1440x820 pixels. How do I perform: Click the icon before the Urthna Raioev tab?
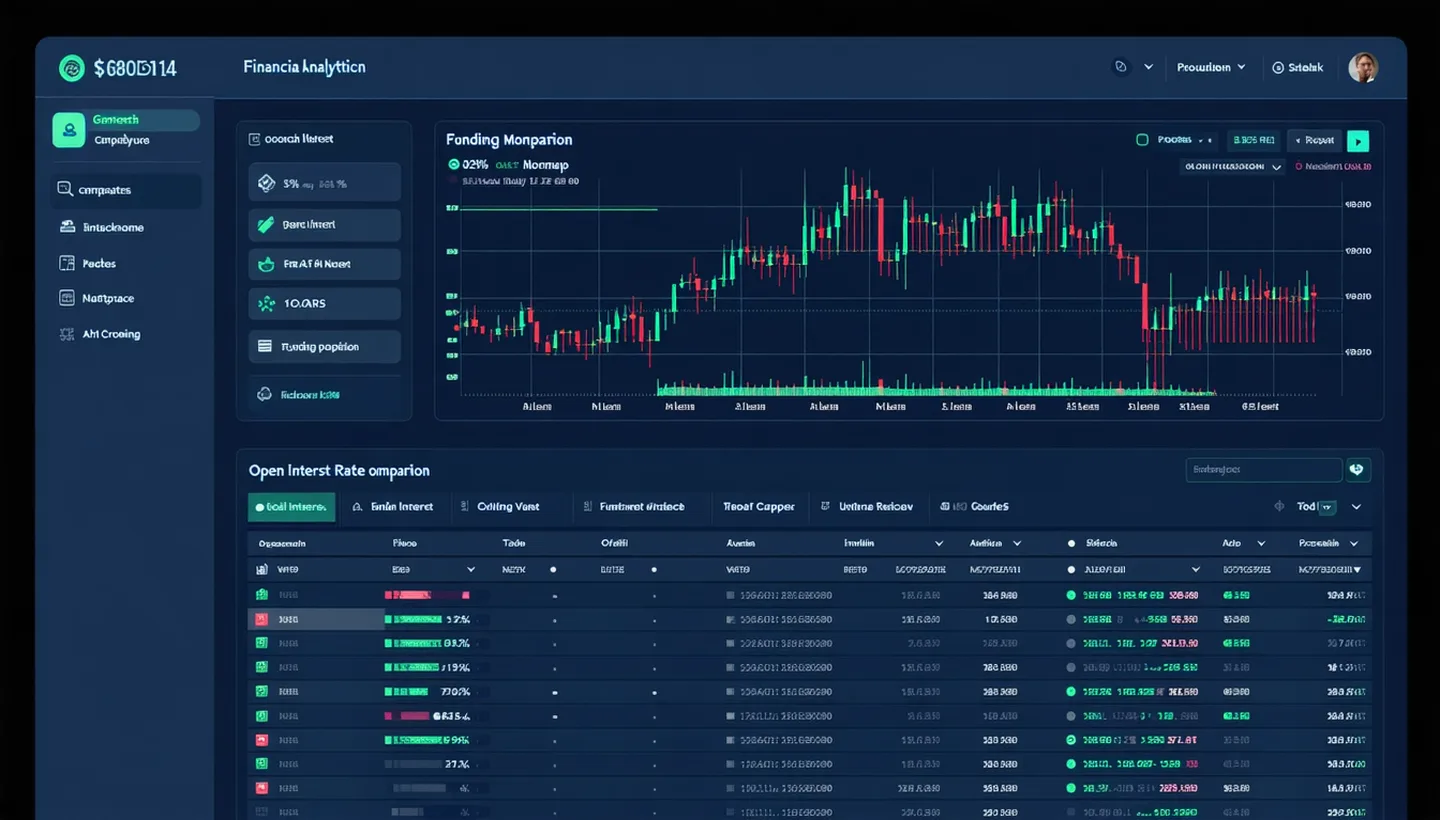825,507
